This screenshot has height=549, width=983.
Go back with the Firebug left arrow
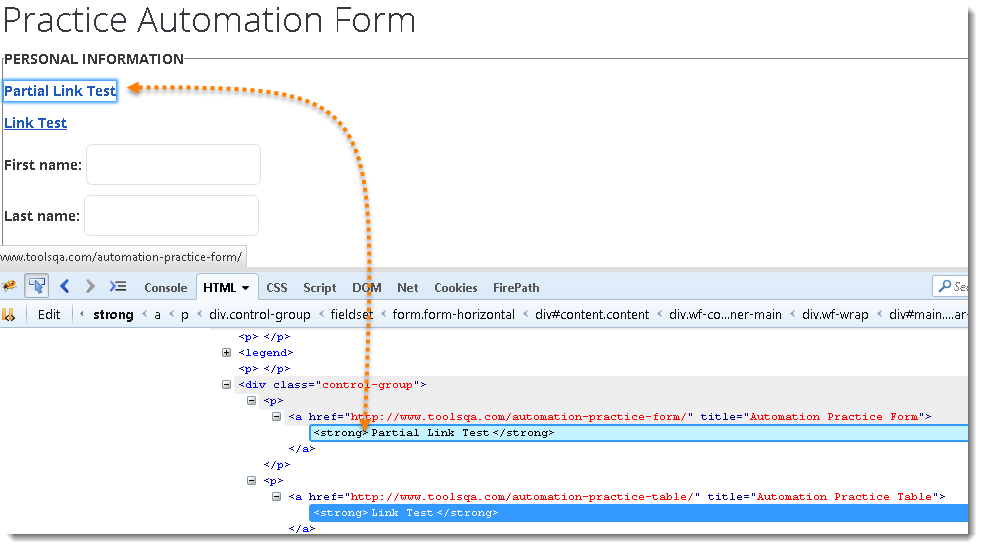tap(65, 286)
